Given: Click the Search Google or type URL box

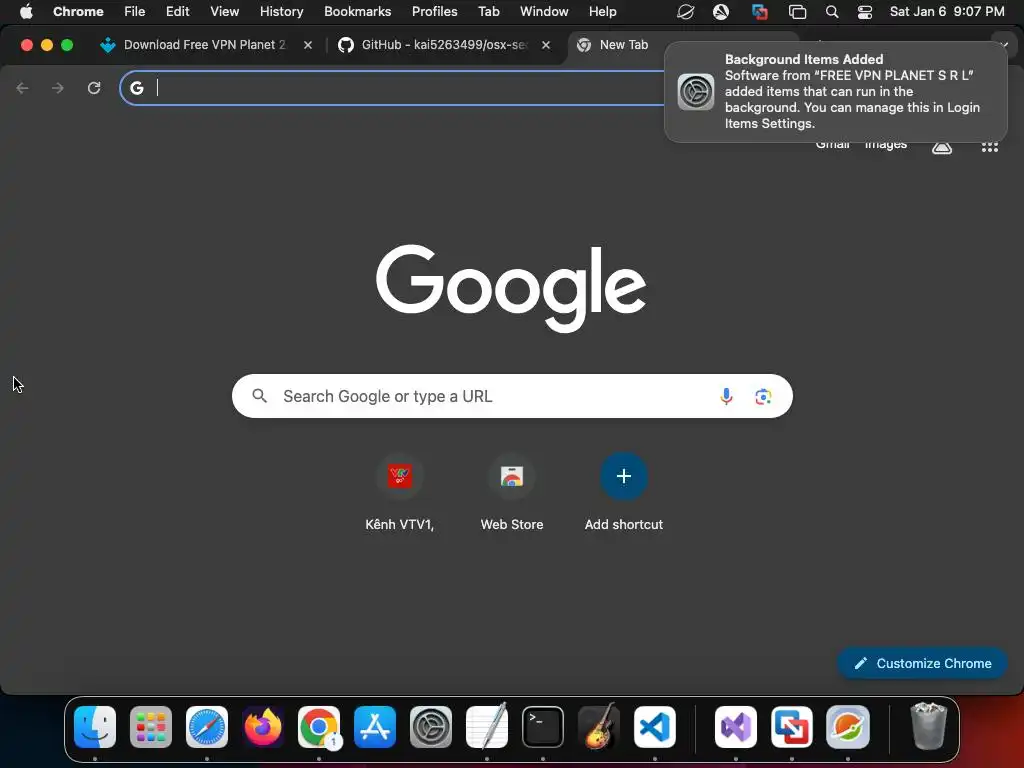Looking at the screenshot, I should pyautogui.click(x=512, y=396).
